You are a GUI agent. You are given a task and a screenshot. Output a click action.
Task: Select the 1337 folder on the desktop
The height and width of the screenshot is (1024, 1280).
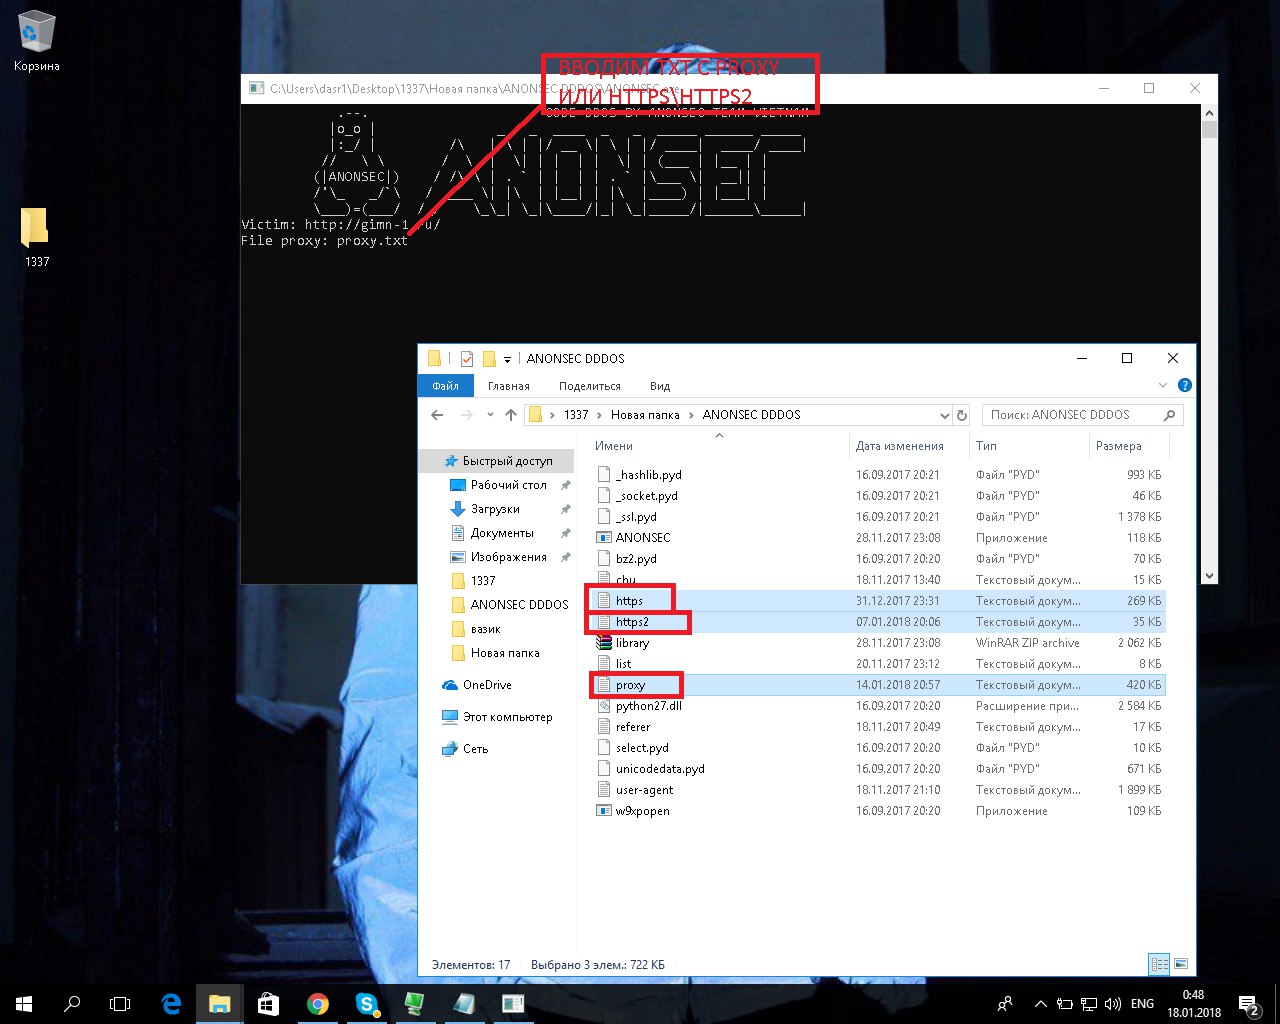tap(36, 237)
